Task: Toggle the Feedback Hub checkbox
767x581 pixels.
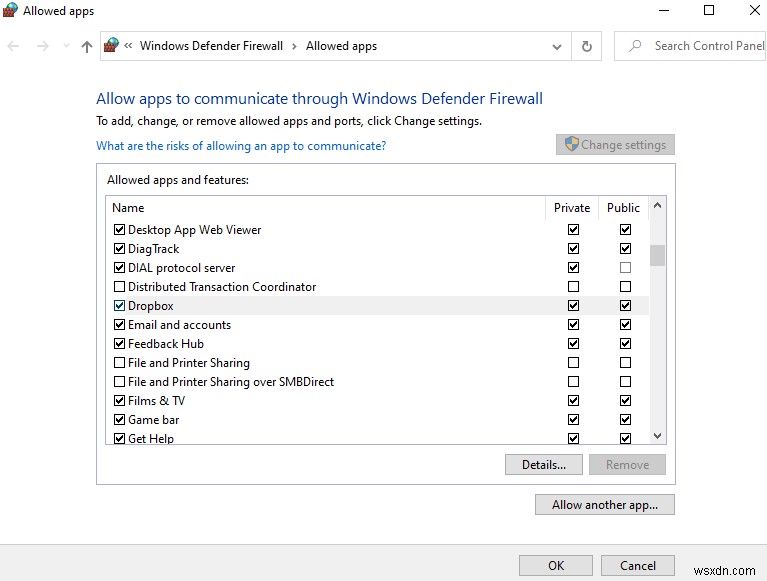Action: [119, 344]
